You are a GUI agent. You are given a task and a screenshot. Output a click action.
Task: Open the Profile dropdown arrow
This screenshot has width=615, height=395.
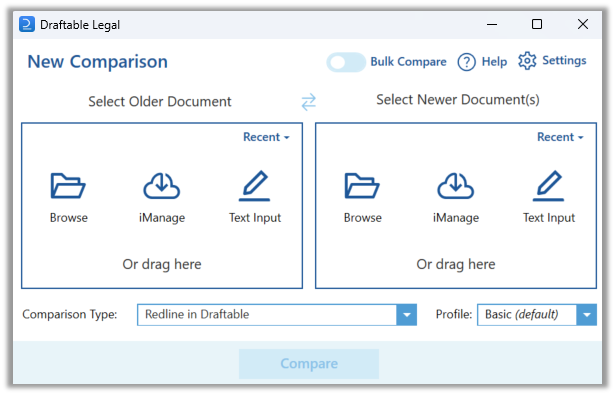(x=587, y=315)
